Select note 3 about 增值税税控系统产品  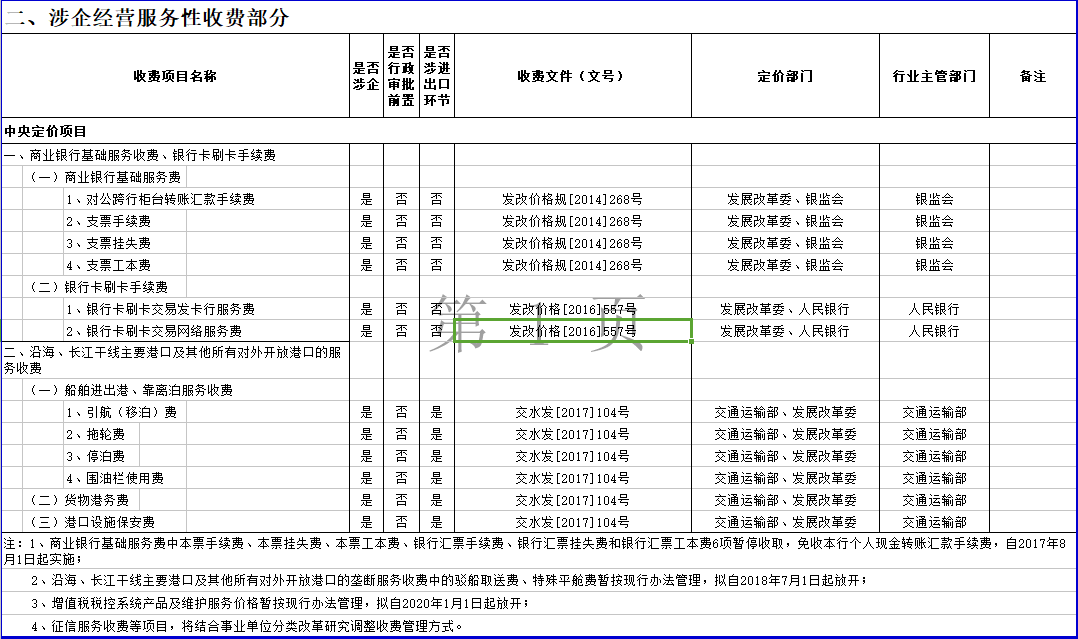point(539,603)
